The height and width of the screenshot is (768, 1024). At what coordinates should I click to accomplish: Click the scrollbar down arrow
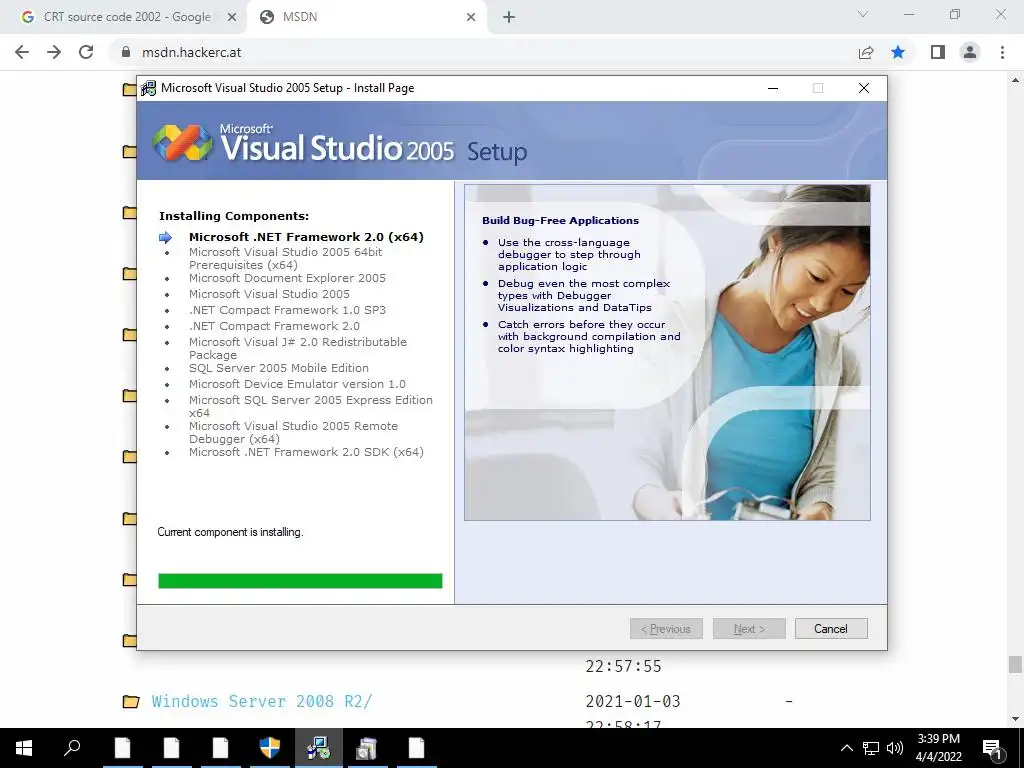pos(1015,719)
